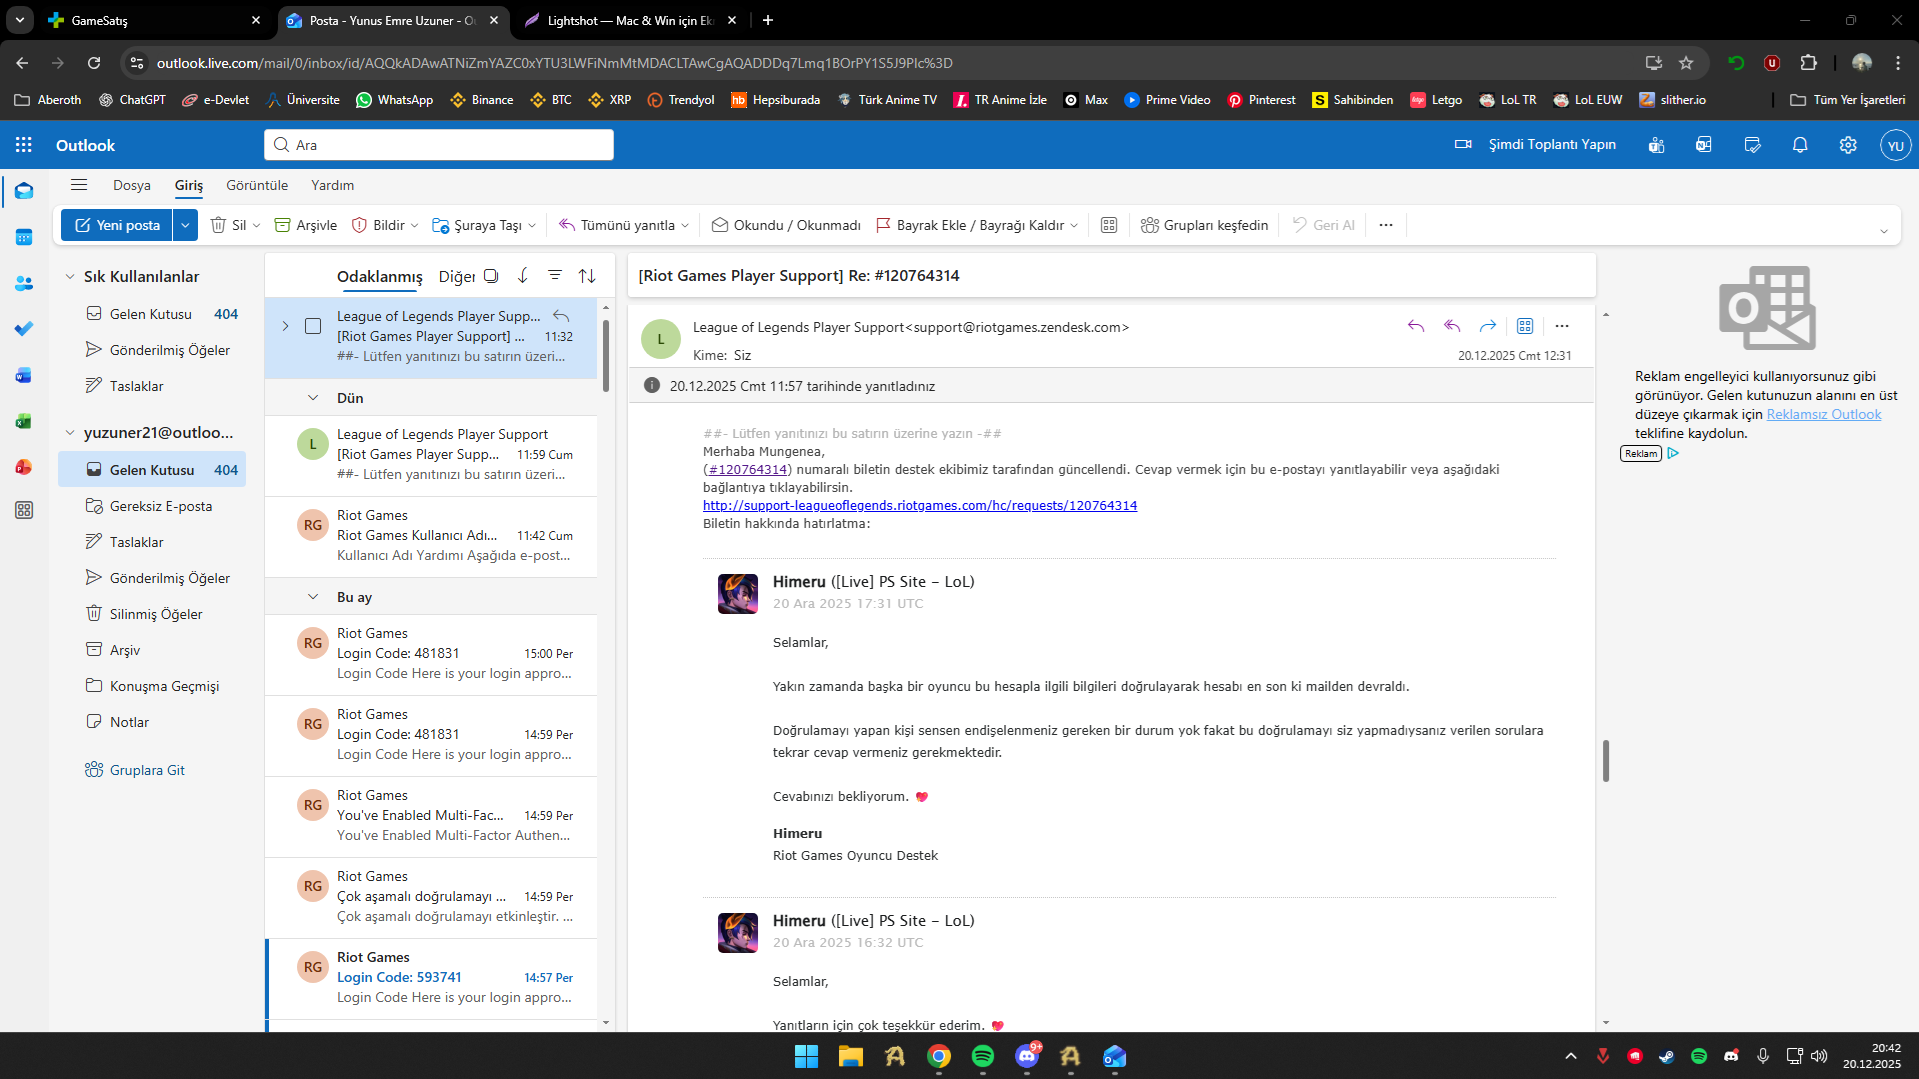Open the notifications bell
Screen dimensions: 1919x1079
[x=1800, y=145]
